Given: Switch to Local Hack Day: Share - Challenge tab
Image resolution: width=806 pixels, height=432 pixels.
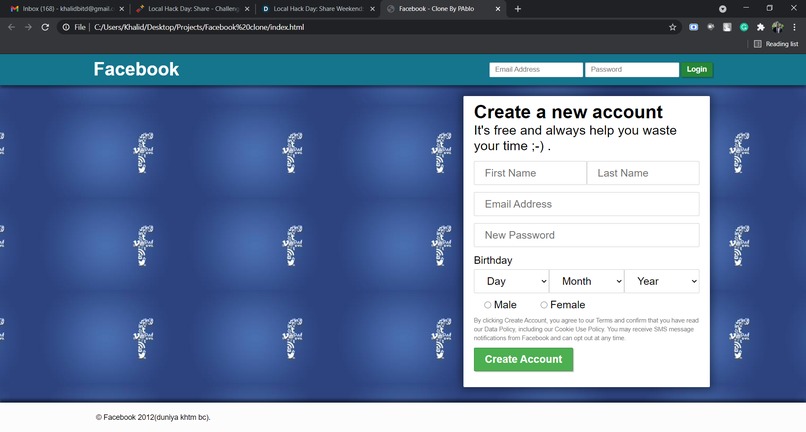Looking at the screenshot, I should coord(192,9).
